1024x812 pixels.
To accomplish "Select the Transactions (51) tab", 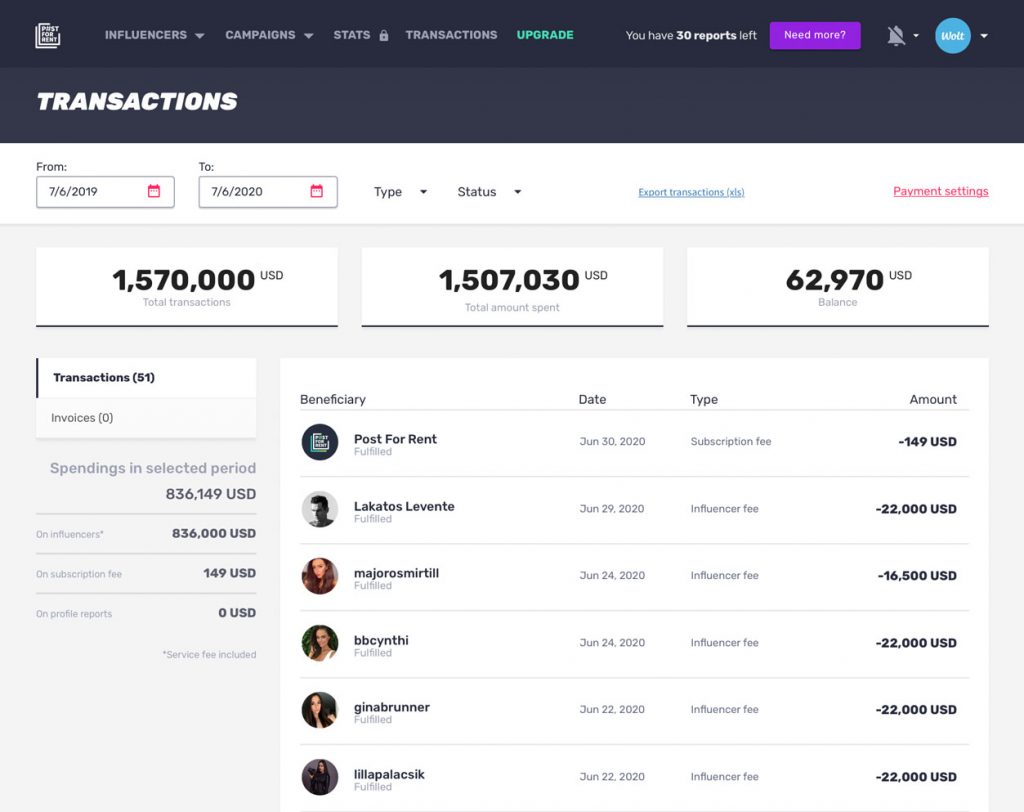I will [x=146, y=378].
